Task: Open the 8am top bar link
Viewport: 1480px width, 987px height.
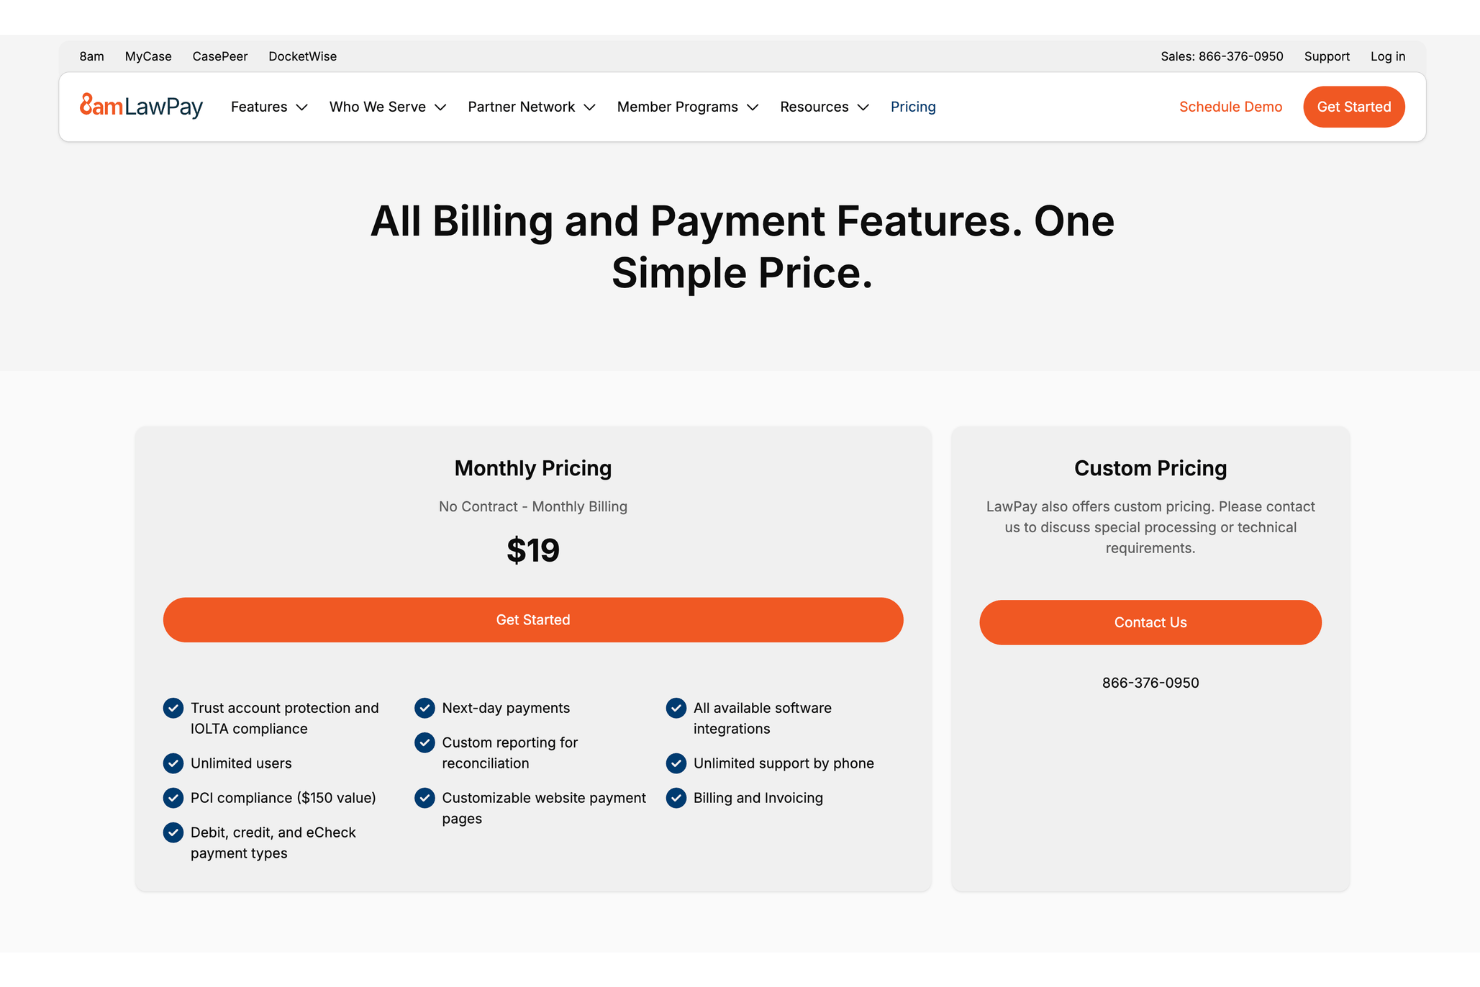Action: [92, 56]
